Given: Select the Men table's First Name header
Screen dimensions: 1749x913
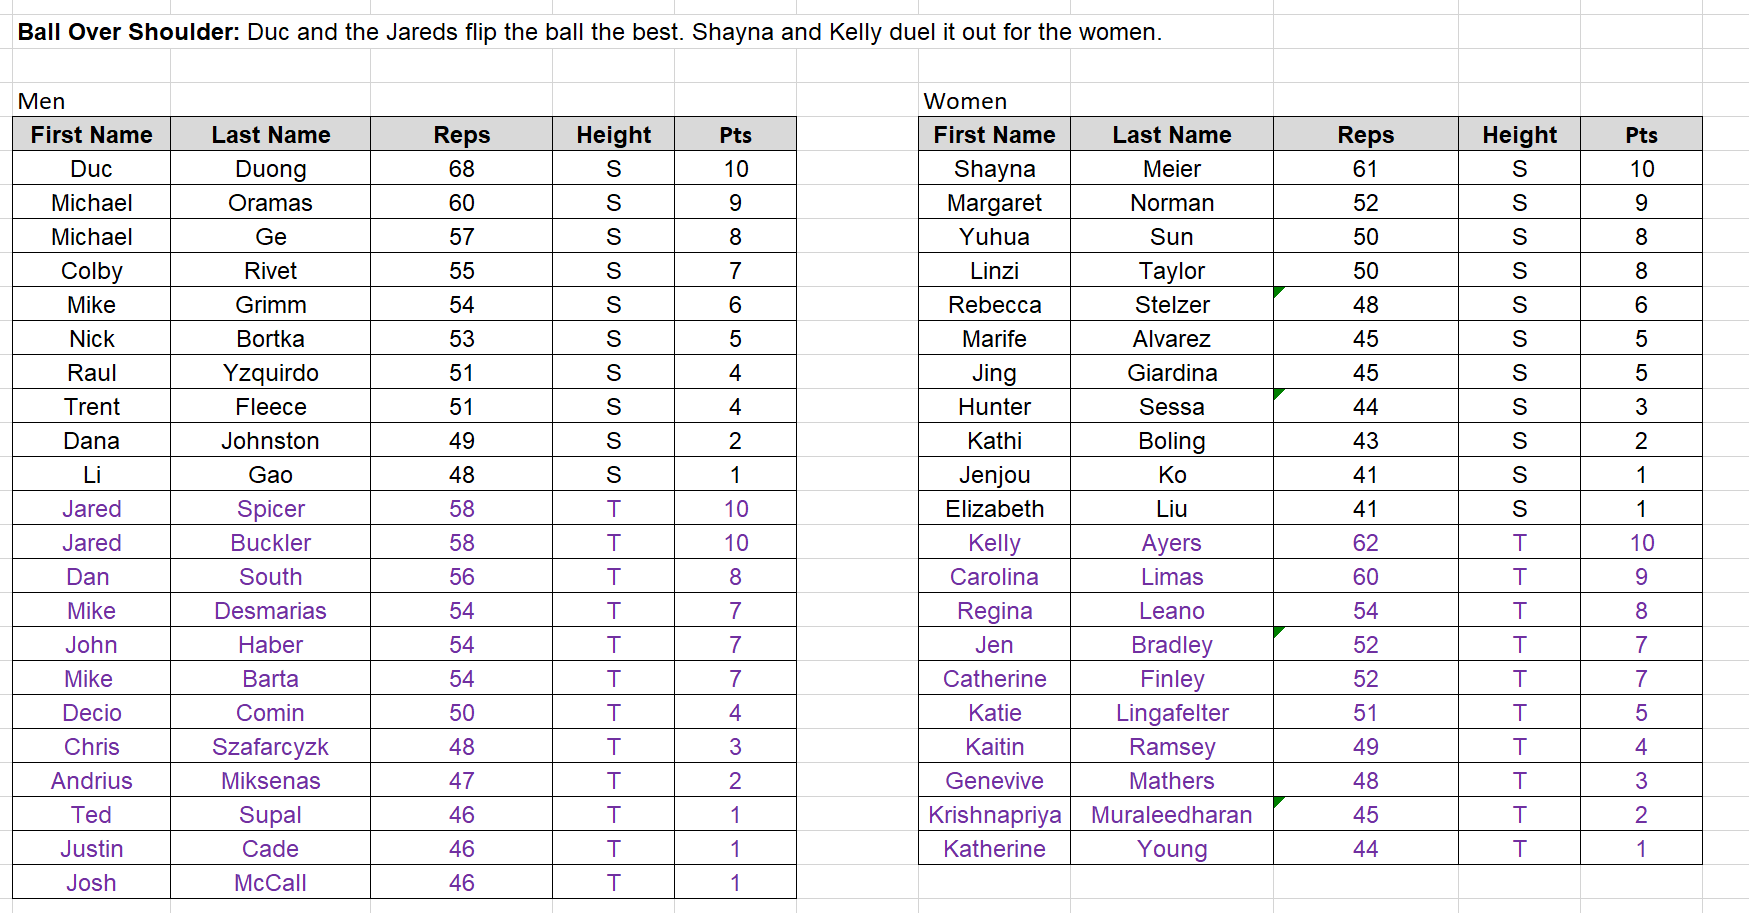Looking at the screenshot, I should tap(91, 134).
